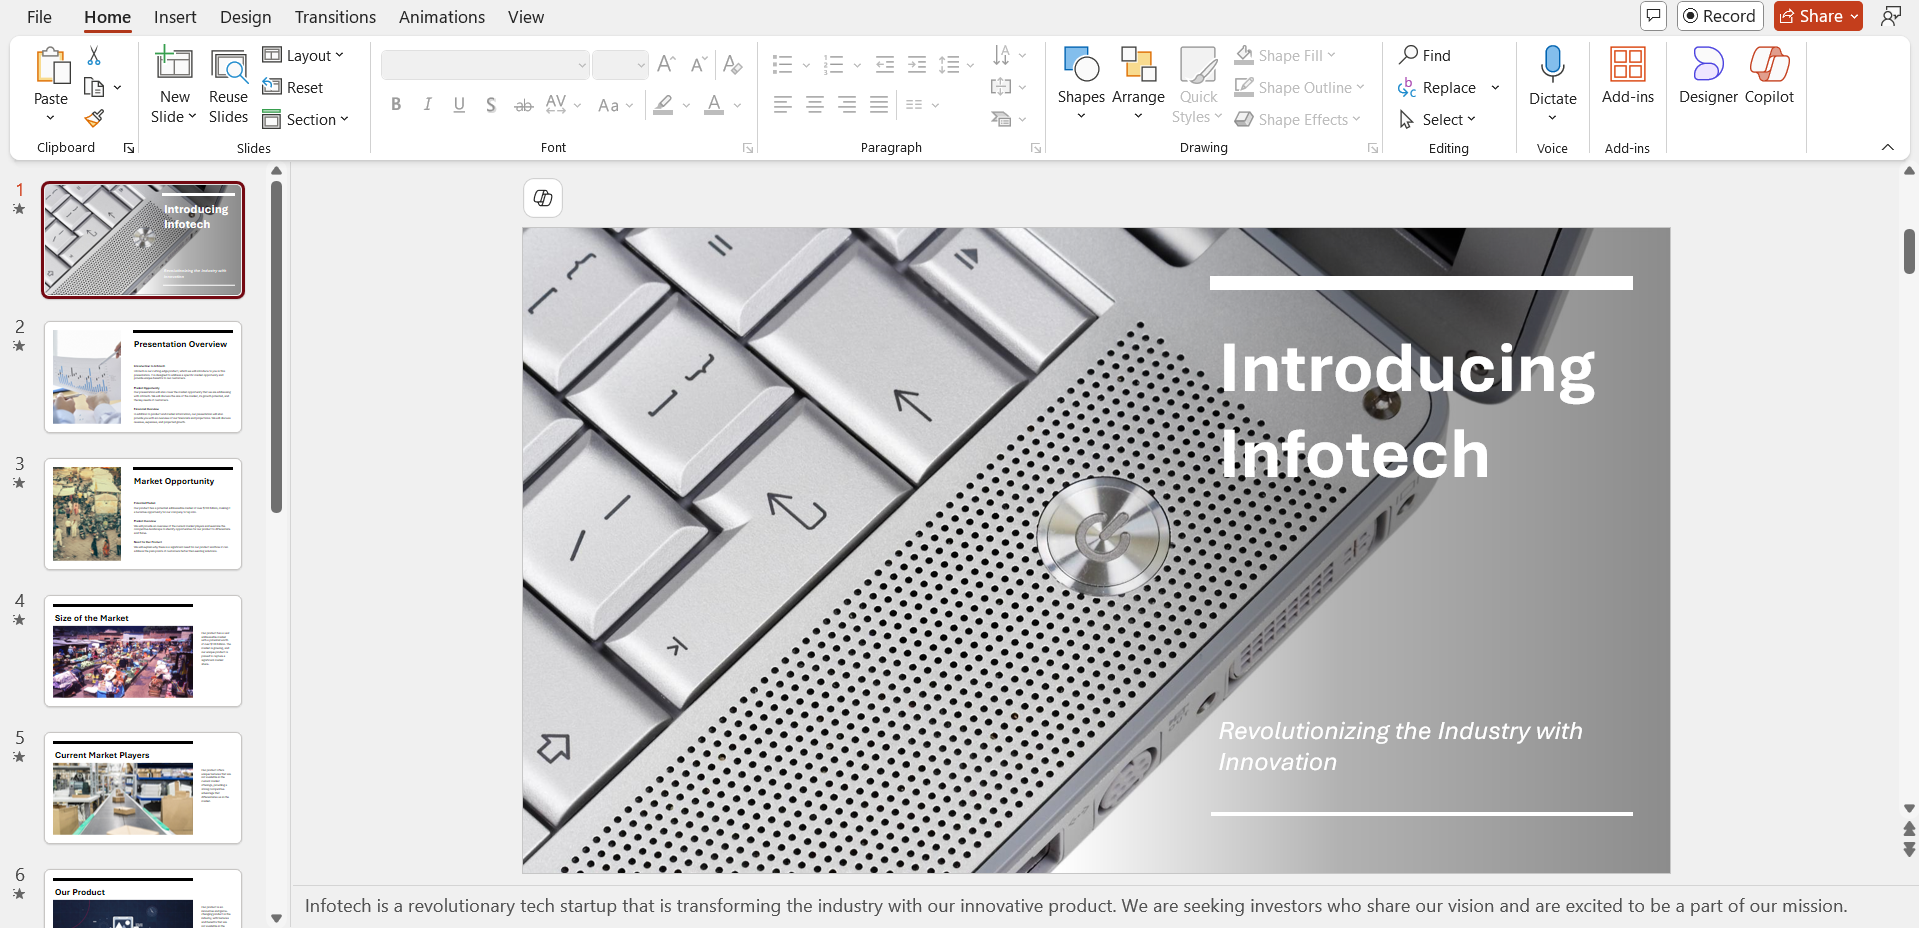Open the Designer pane
The image size is (1919, 928).
tap(1708, 76)
